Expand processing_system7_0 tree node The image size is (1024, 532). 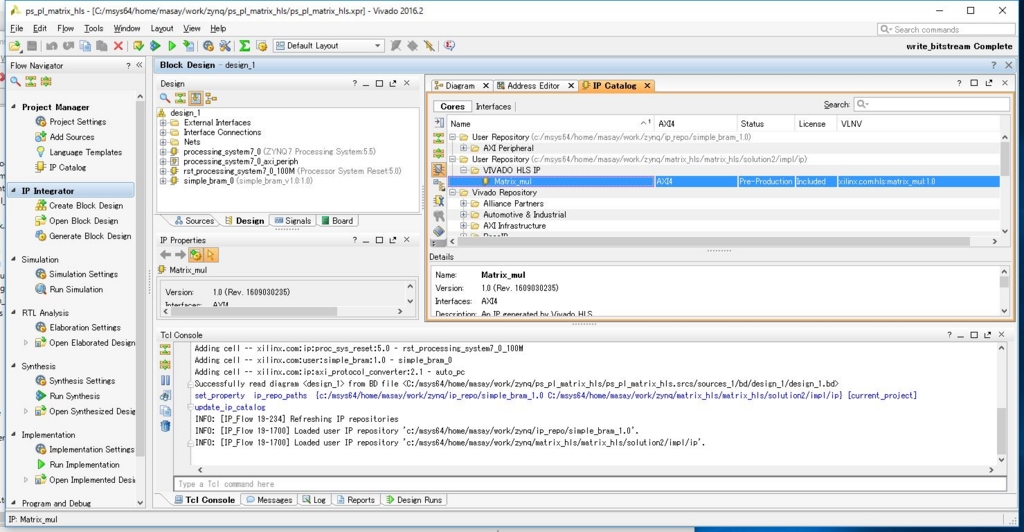(x=163, y=151)
